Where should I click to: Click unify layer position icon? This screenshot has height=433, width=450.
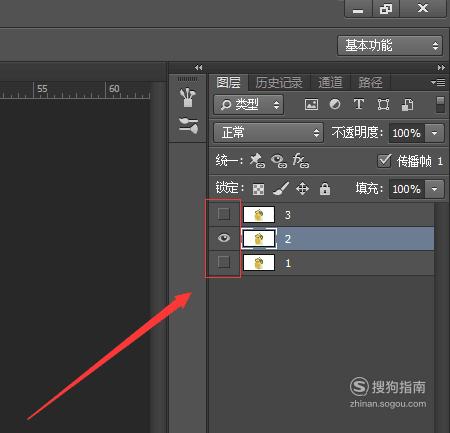point(257,161)
